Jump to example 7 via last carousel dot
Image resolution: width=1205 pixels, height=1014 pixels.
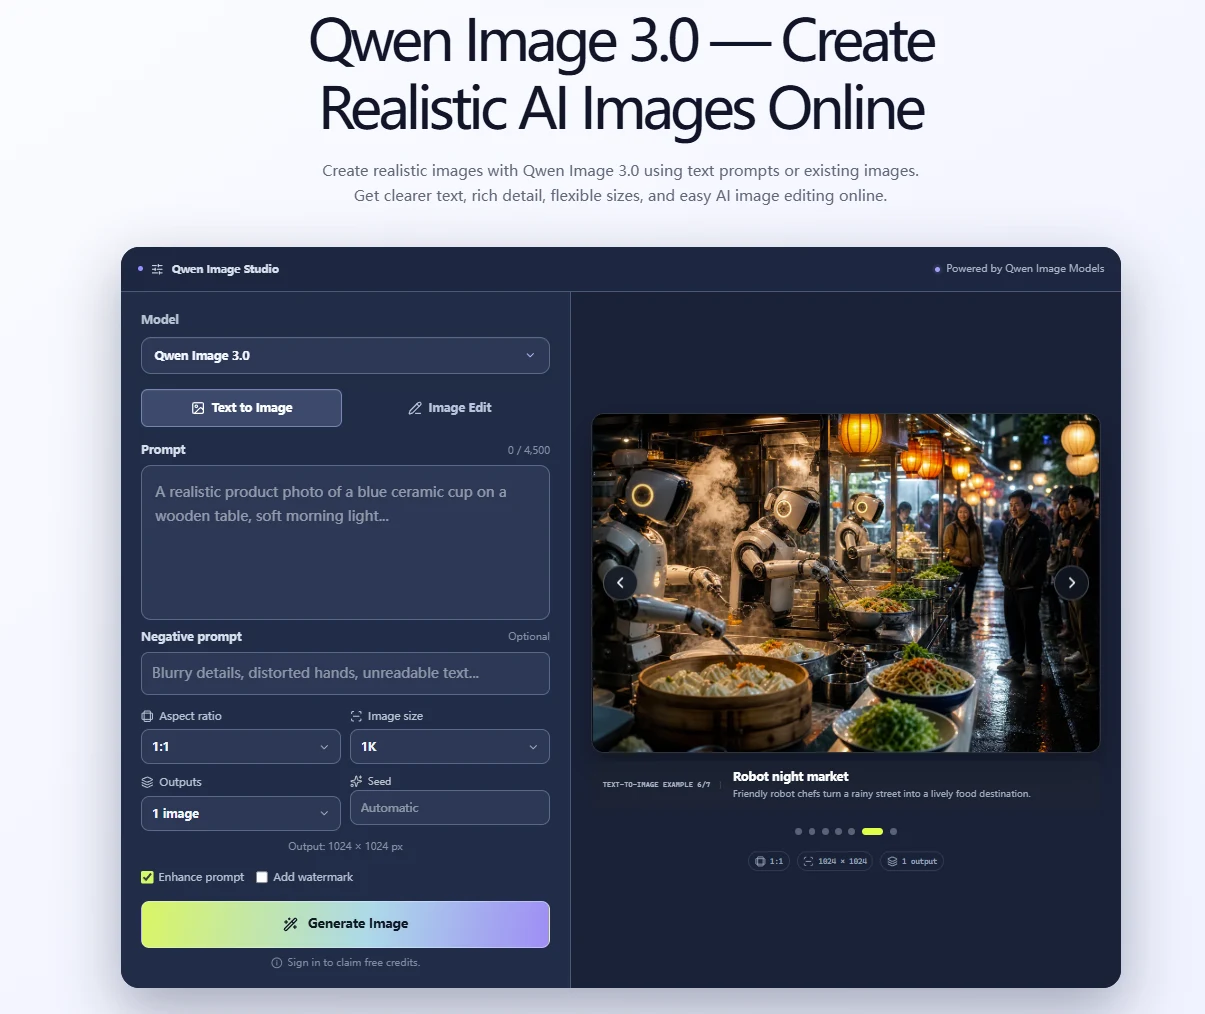(x=893, y=831)
